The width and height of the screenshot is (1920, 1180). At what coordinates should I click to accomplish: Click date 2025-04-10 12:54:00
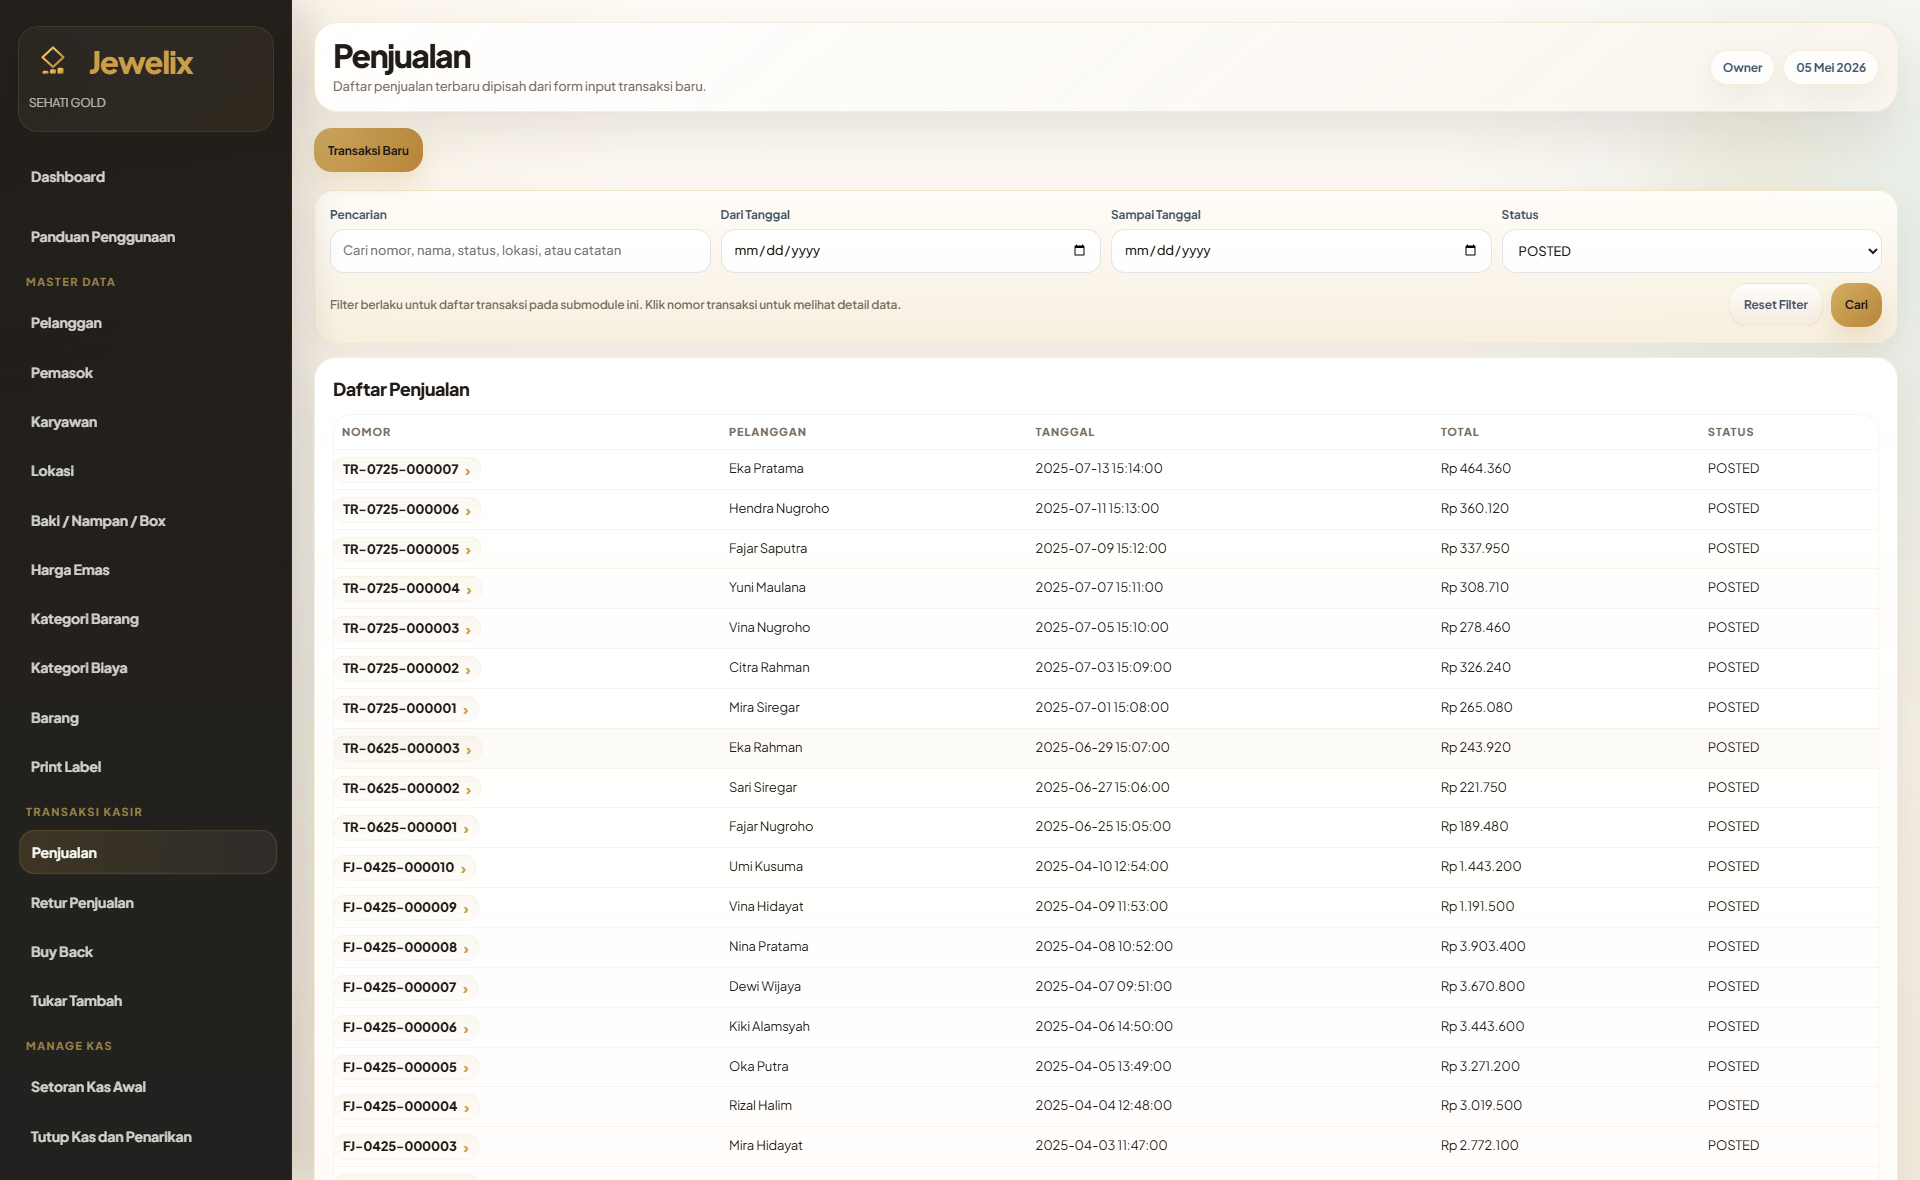click(1102, 866)
